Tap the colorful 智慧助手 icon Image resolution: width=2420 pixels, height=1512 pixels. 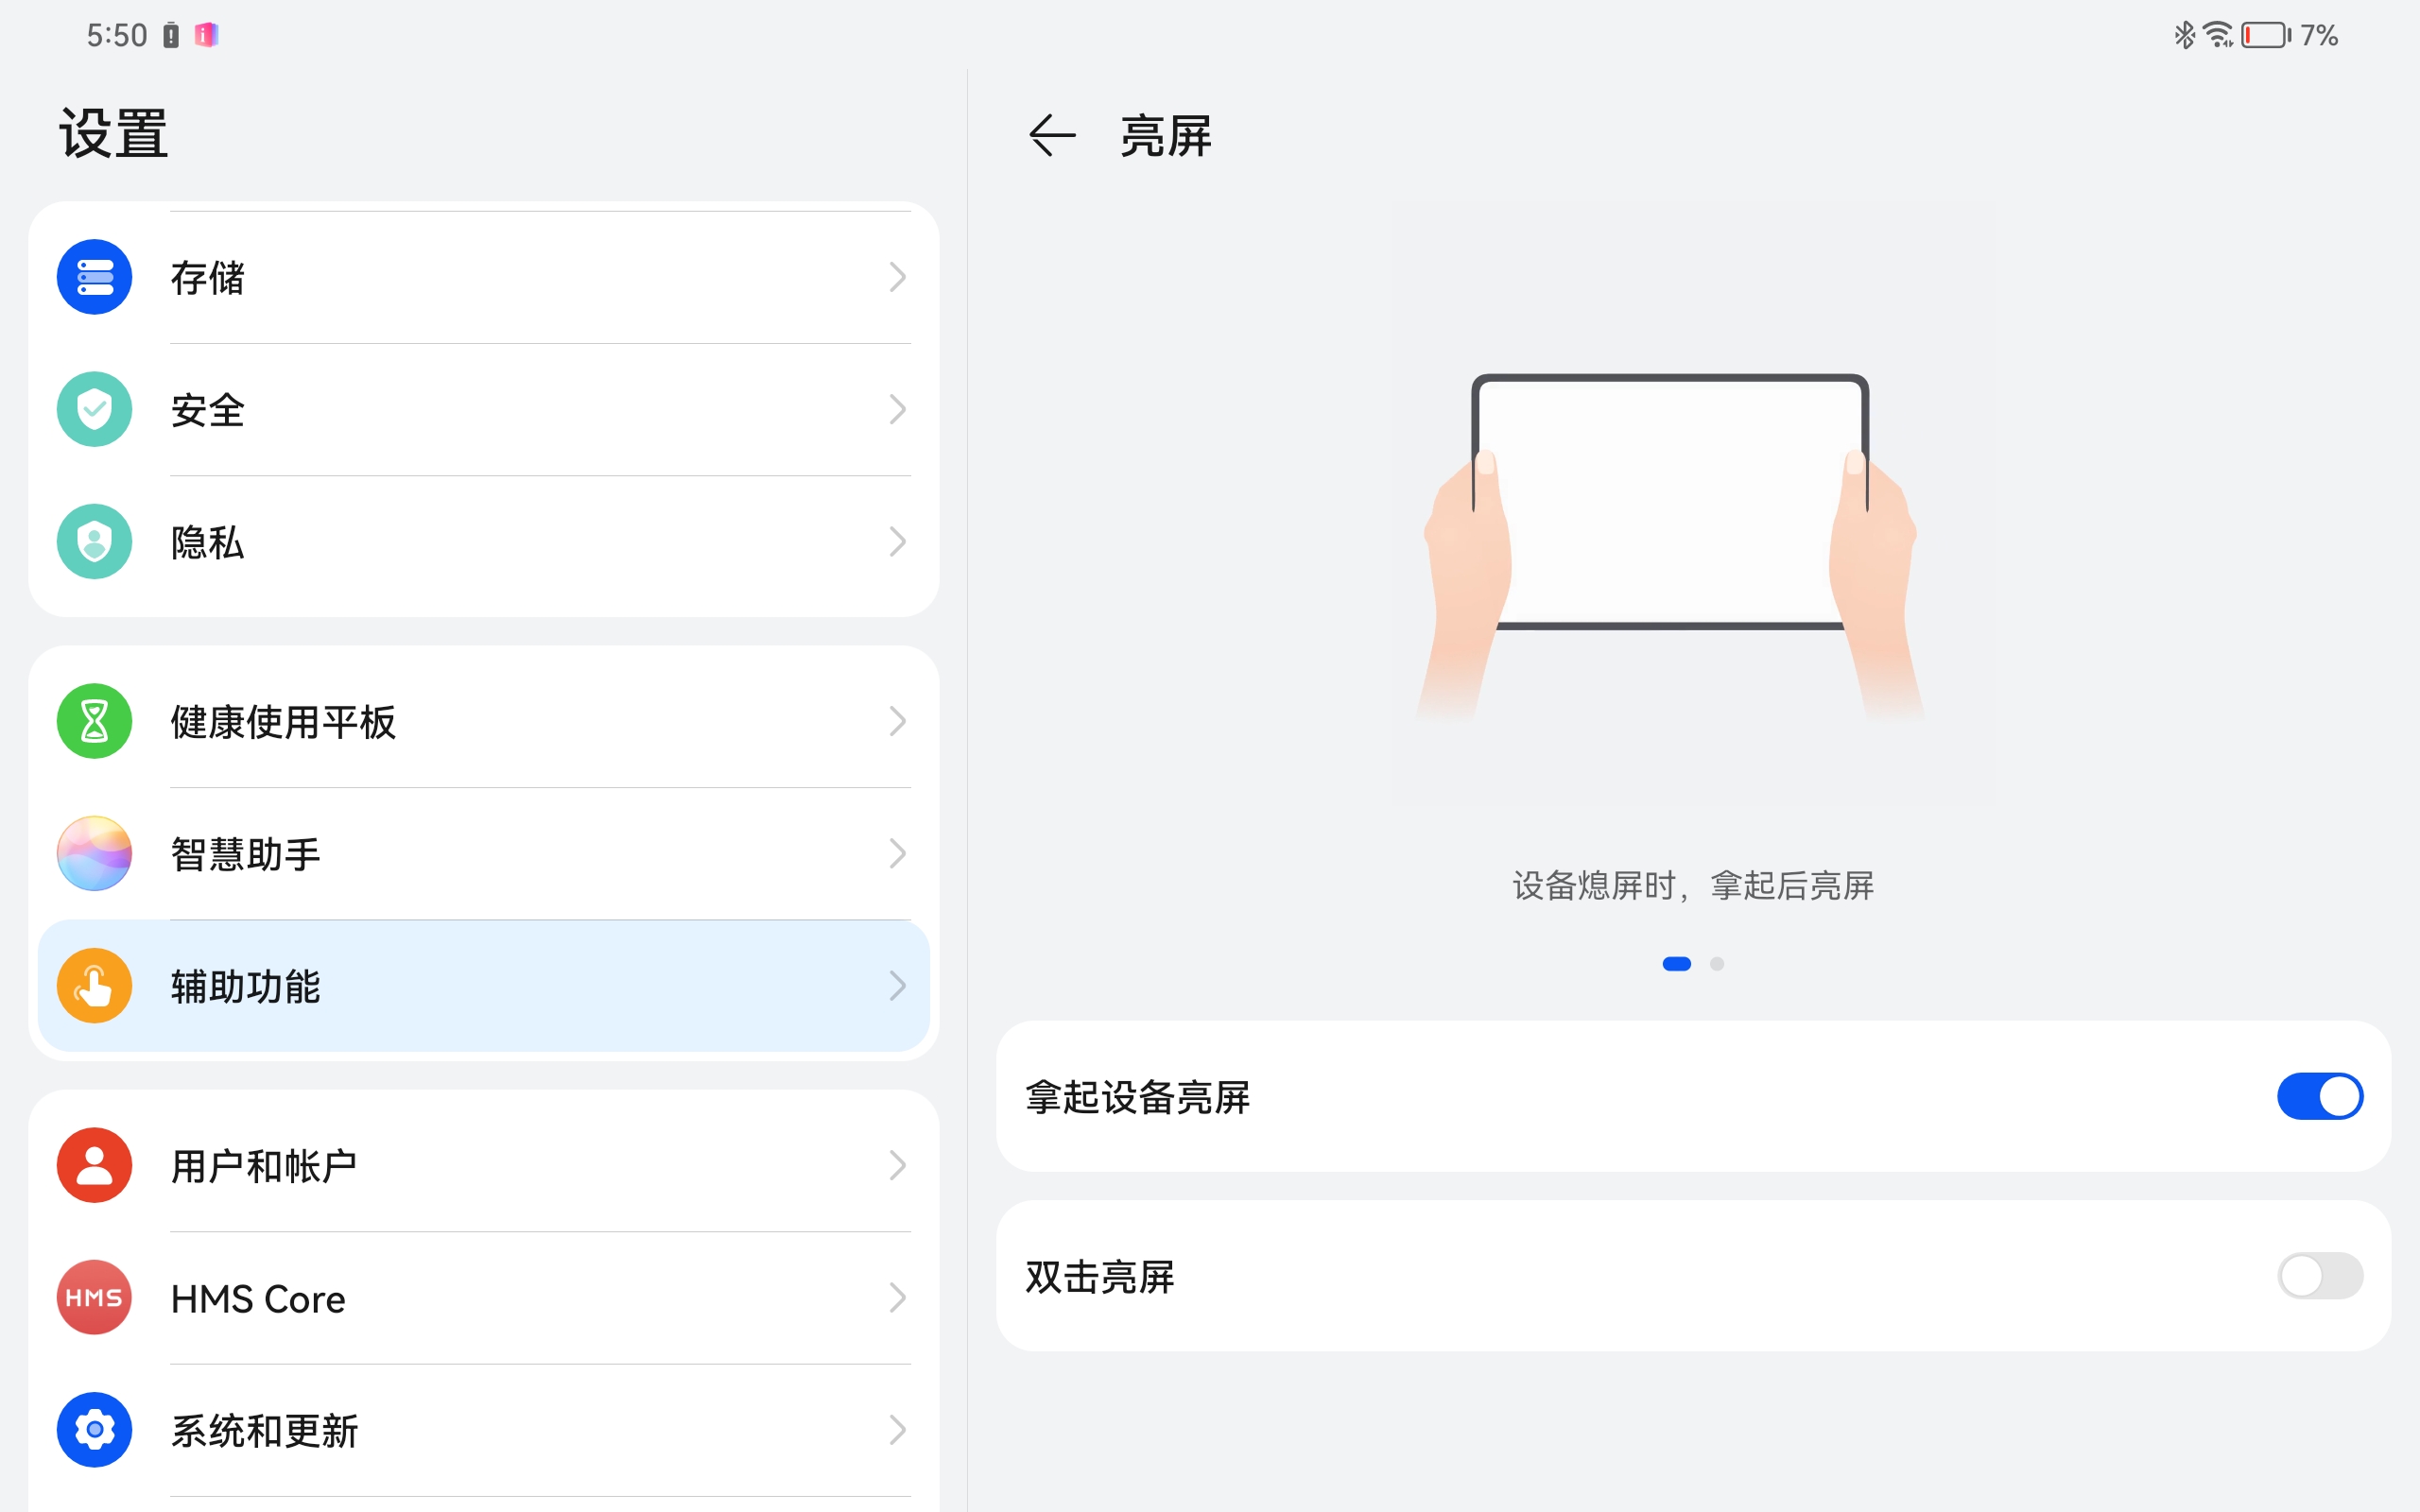(94, 853)
